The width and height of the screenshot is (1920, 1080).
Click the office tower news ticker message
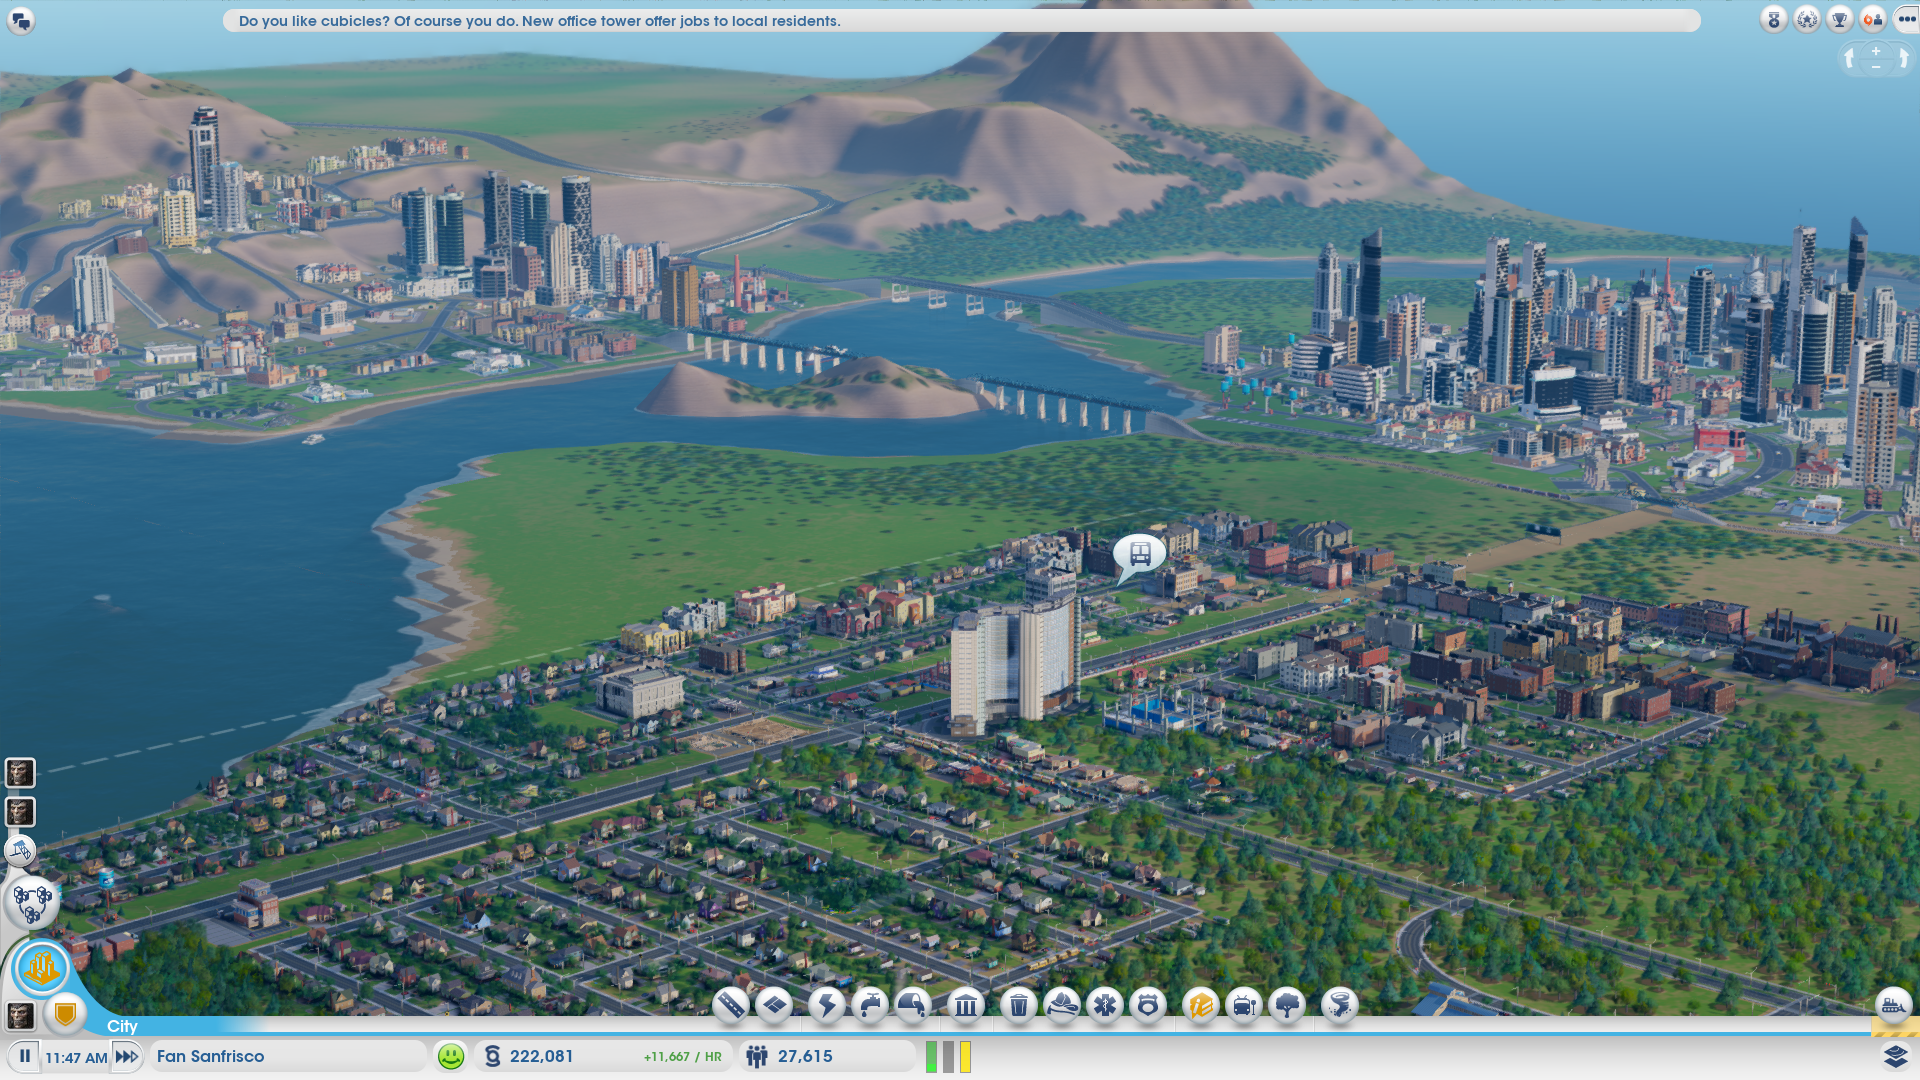[x=540, y=21]
